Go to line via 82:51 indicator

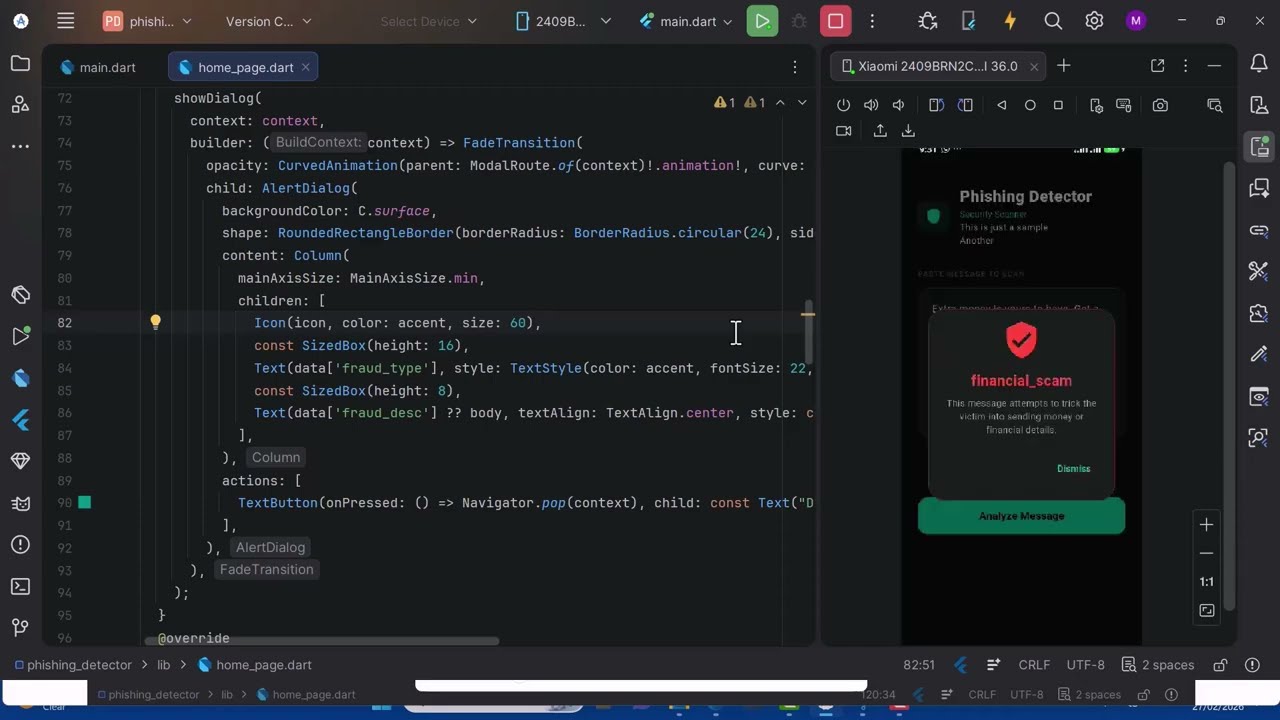click(918, 665)
